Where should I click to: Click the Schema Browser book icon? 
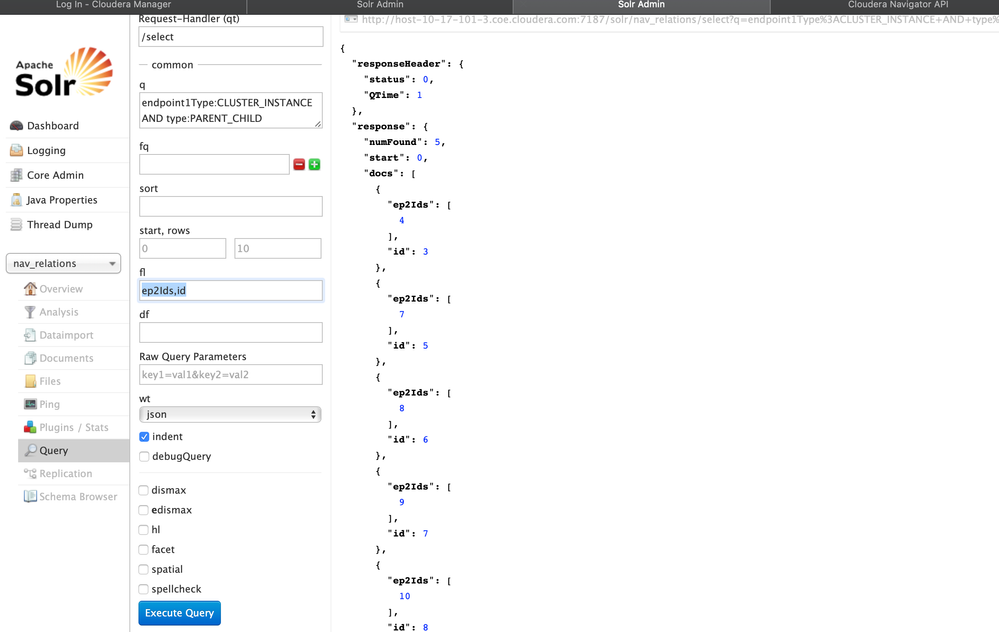point(30,496)
